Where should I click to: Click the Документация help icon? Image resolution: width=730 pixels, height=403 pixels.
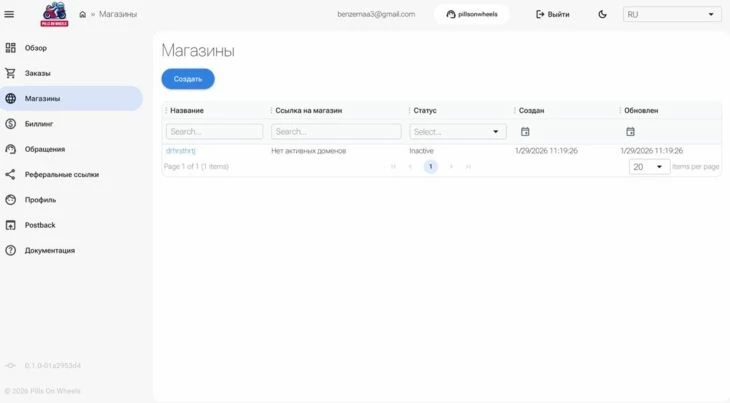[x=11, y=250]
